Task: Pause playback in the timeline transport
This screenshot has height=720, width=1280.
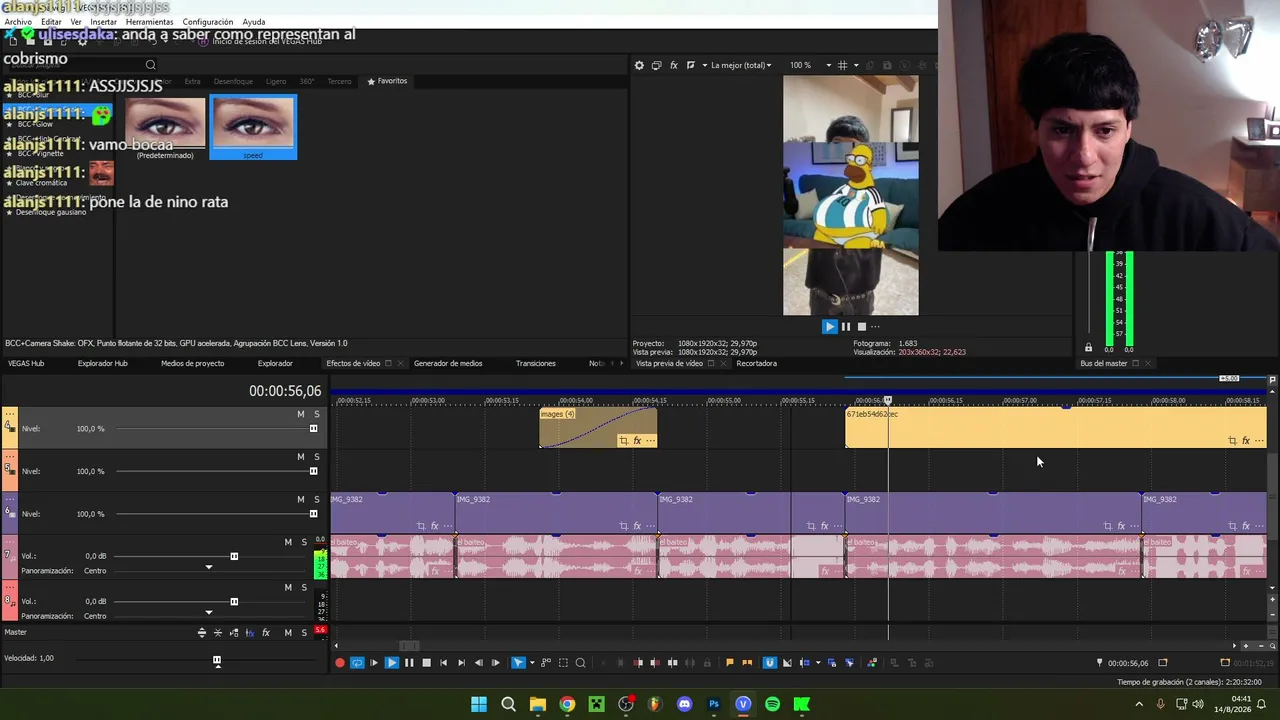Action: click(x=409, y=662)
